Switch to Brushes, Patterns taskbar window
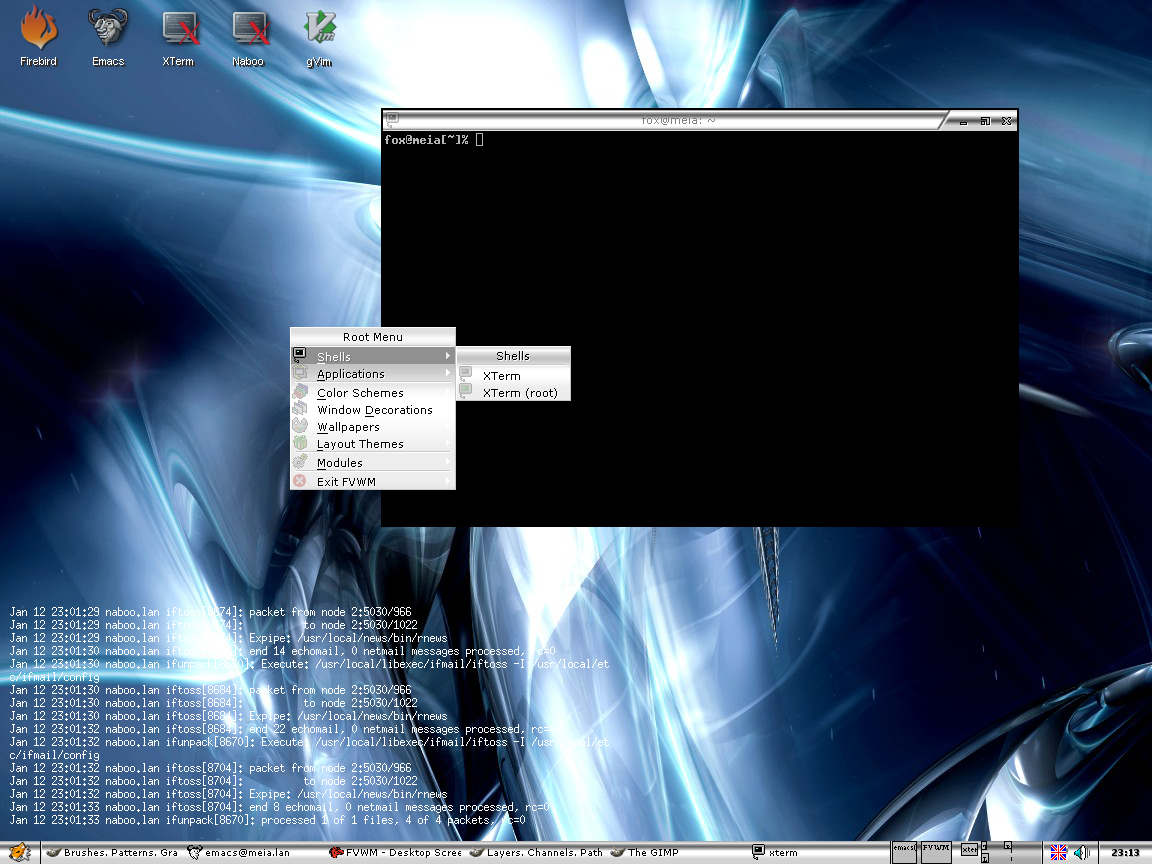Viewport: 1152px width, 864px height. click(x=112, y=852)
